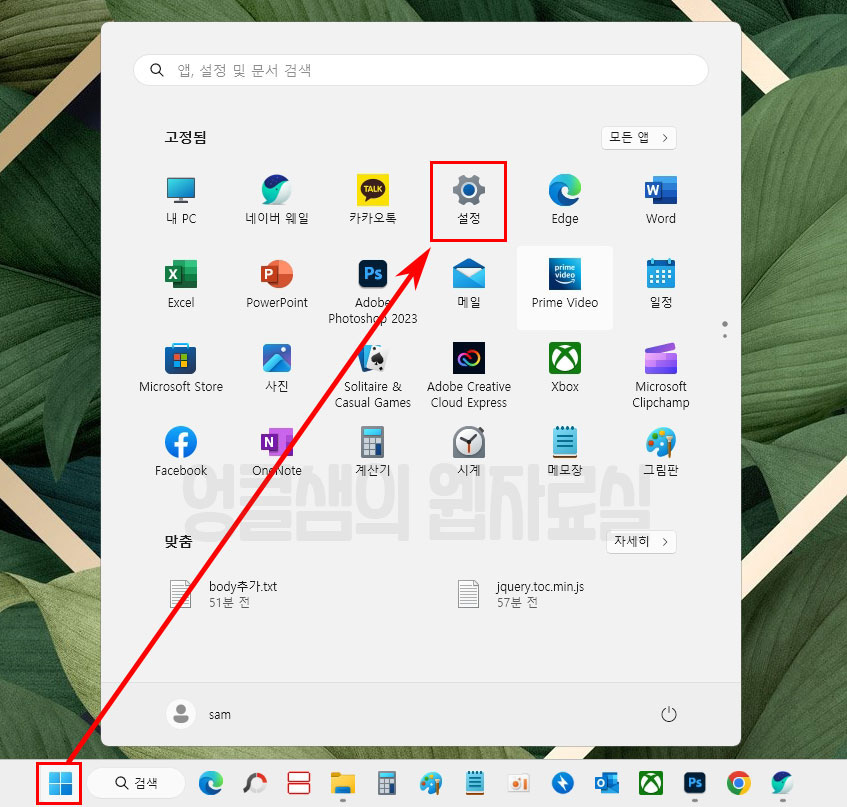Open Word from pinned apps
Viewport: 847px width, 807px height.
coord(661,200)
